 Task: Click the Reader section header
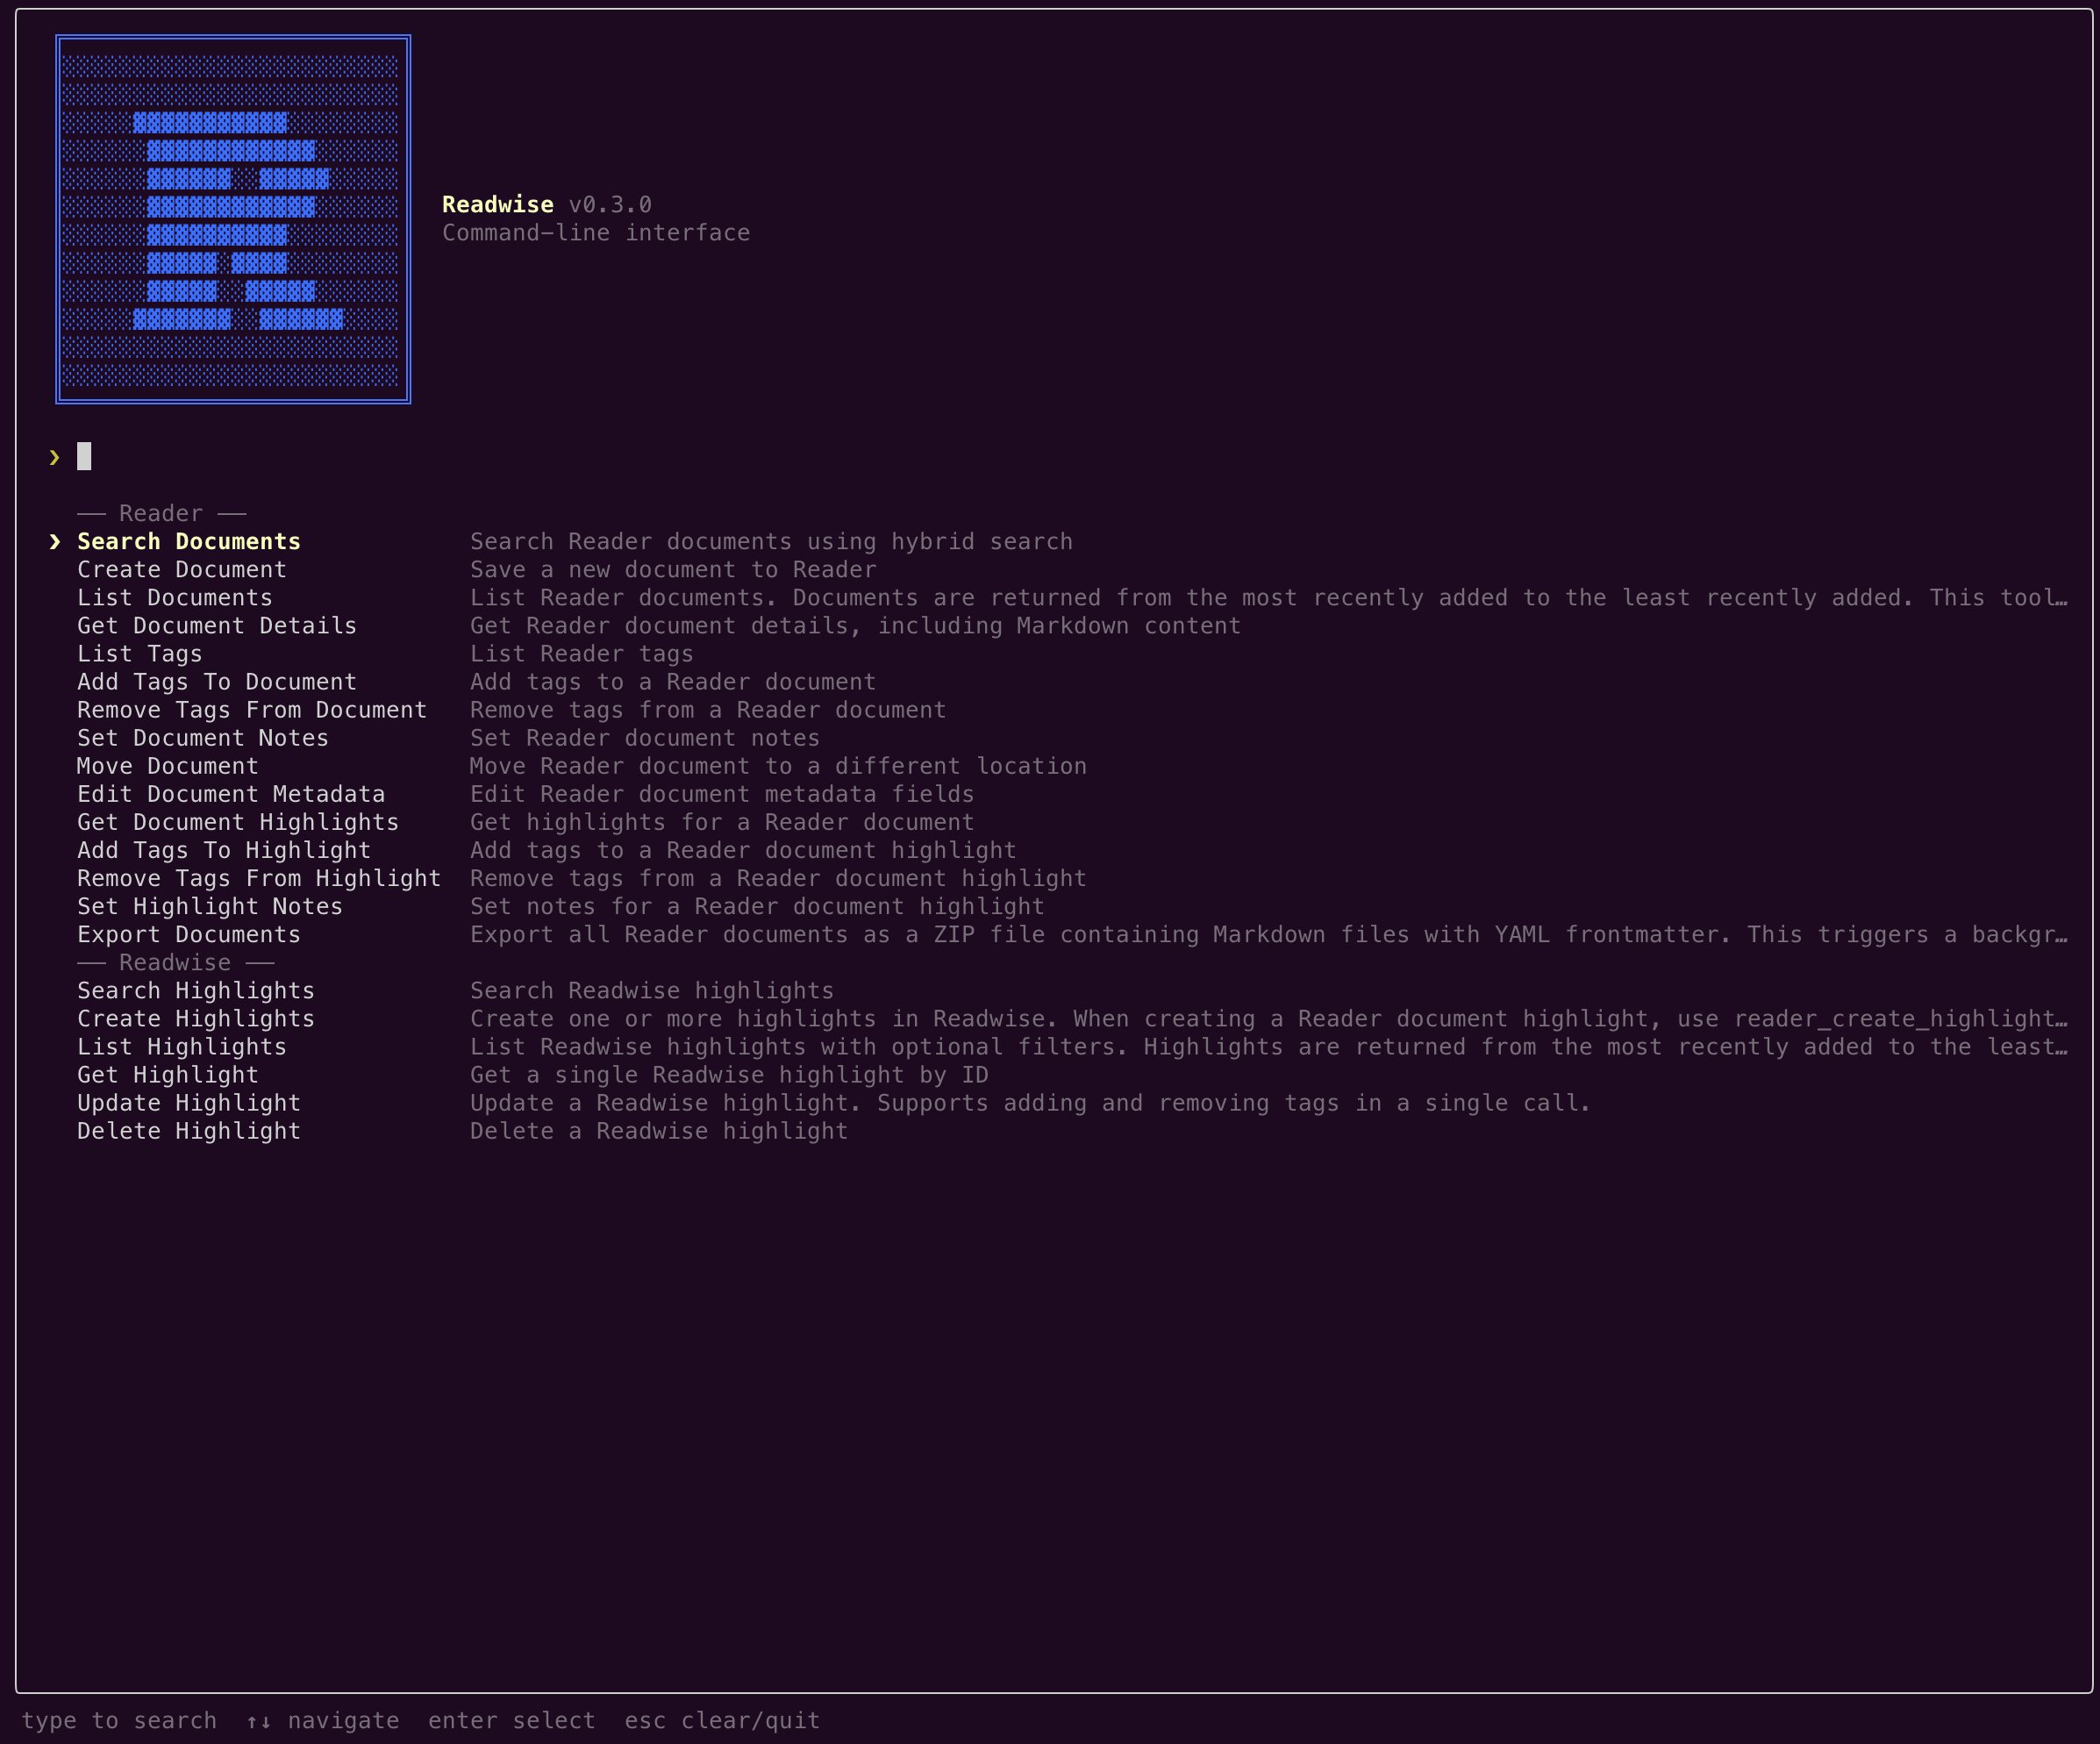(x=160, y=513)
